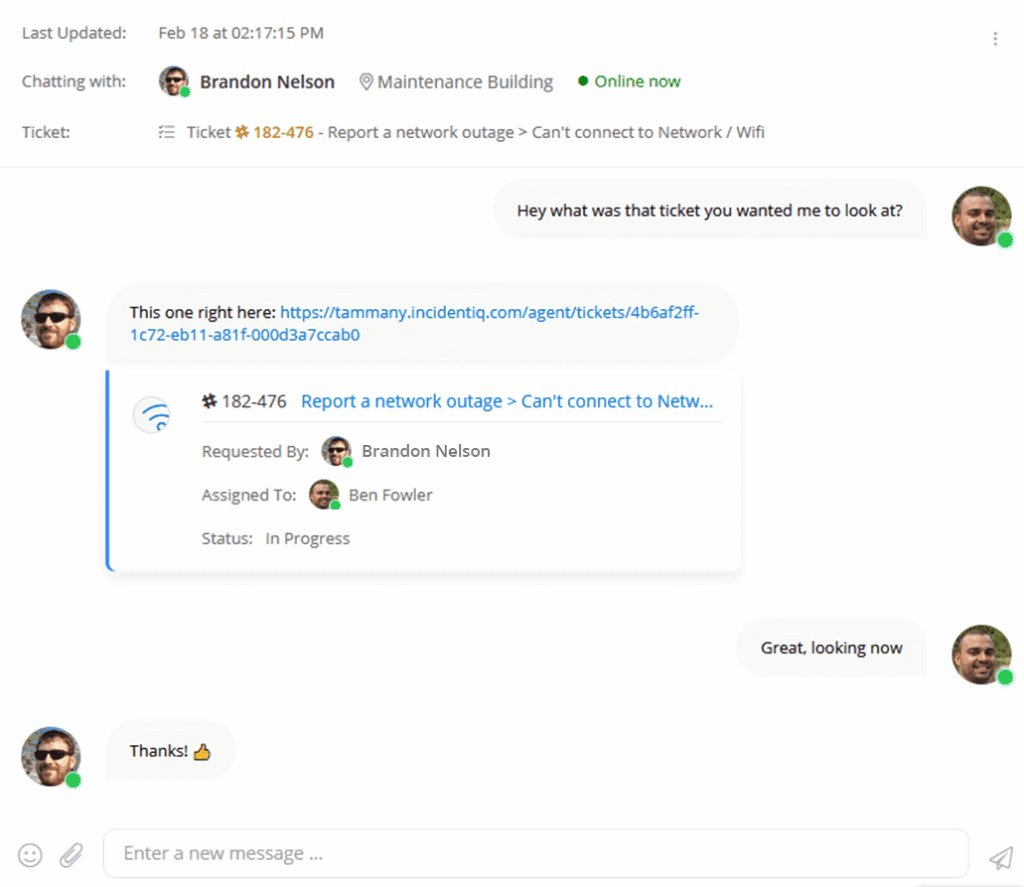The image size is (1024, 887).
Task: Click the wifi icon on the ticket preview card
Action: (x=150, y=414)
